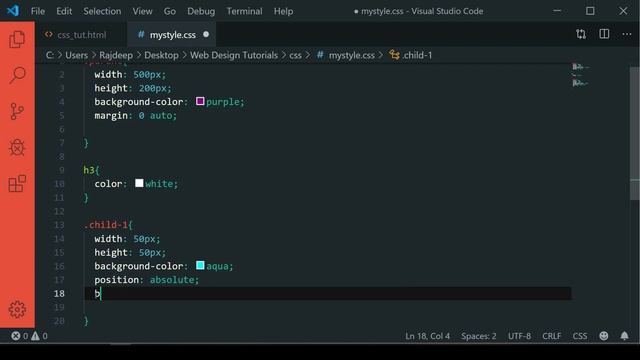This screenshot has width=640, height=360.
Task: Open the Selection menu
Action: 102,11
